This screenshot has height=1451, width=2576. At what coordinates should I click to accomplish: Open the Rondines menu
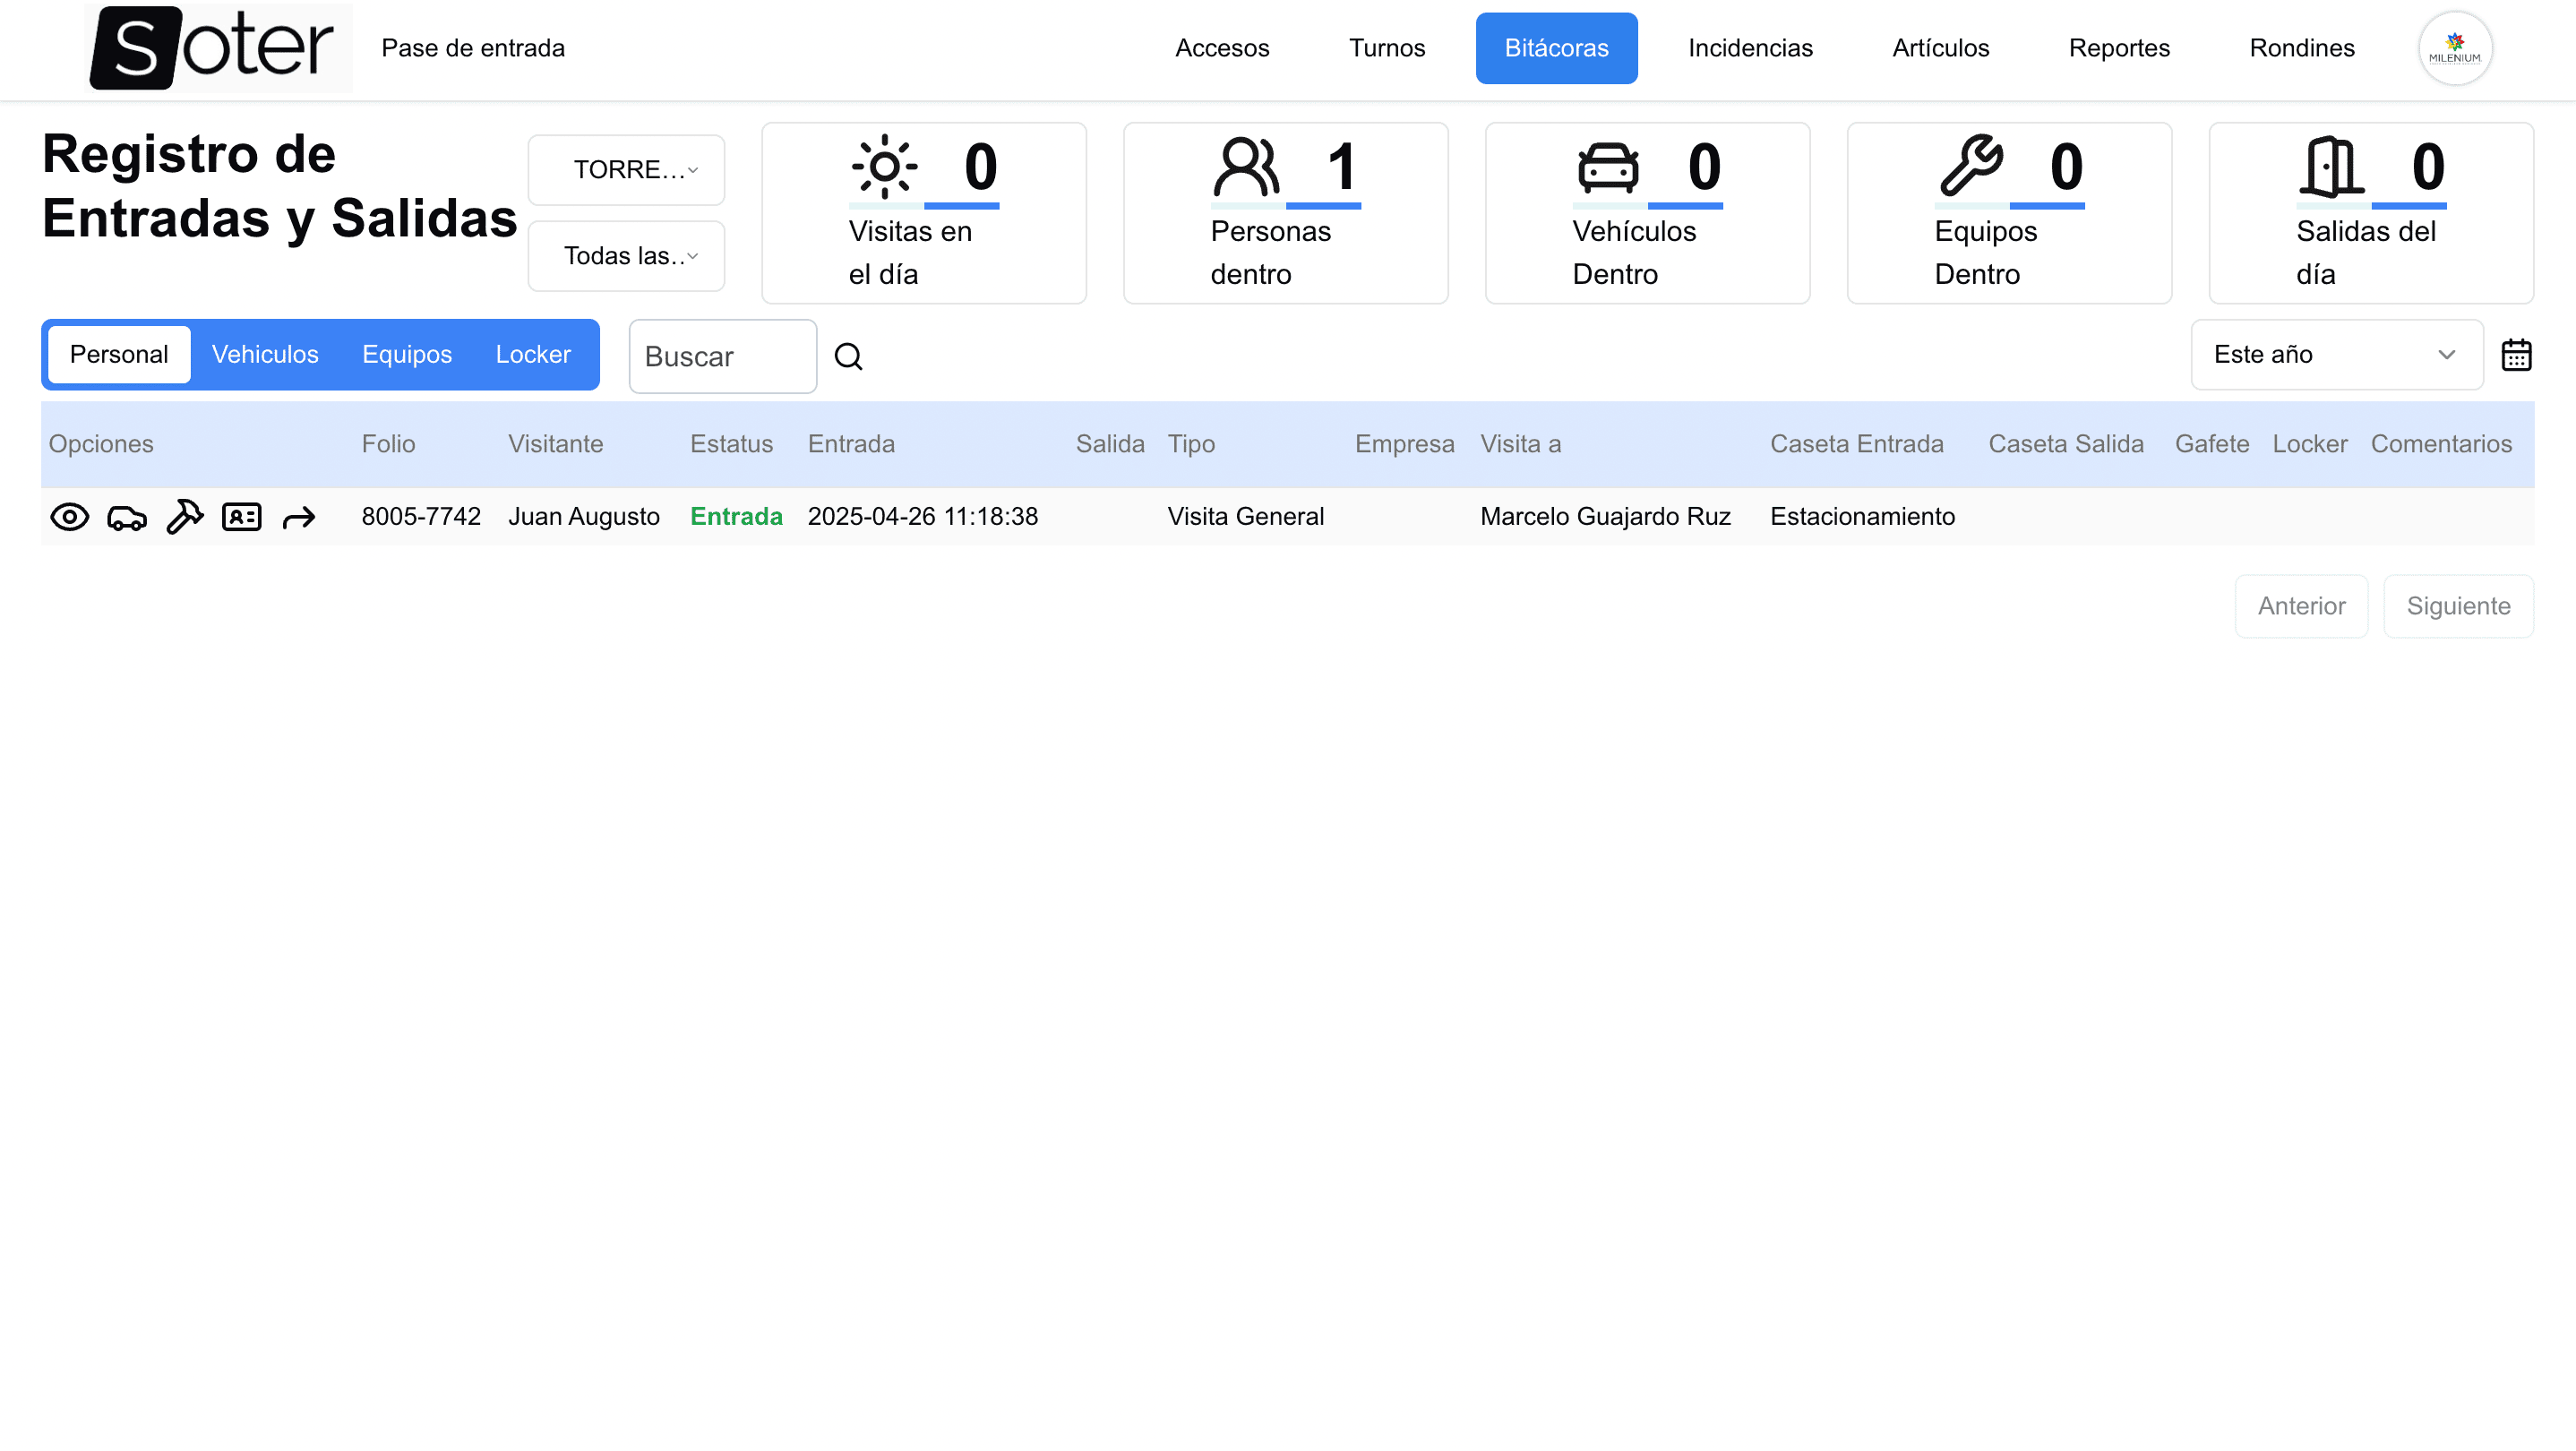2302,48
